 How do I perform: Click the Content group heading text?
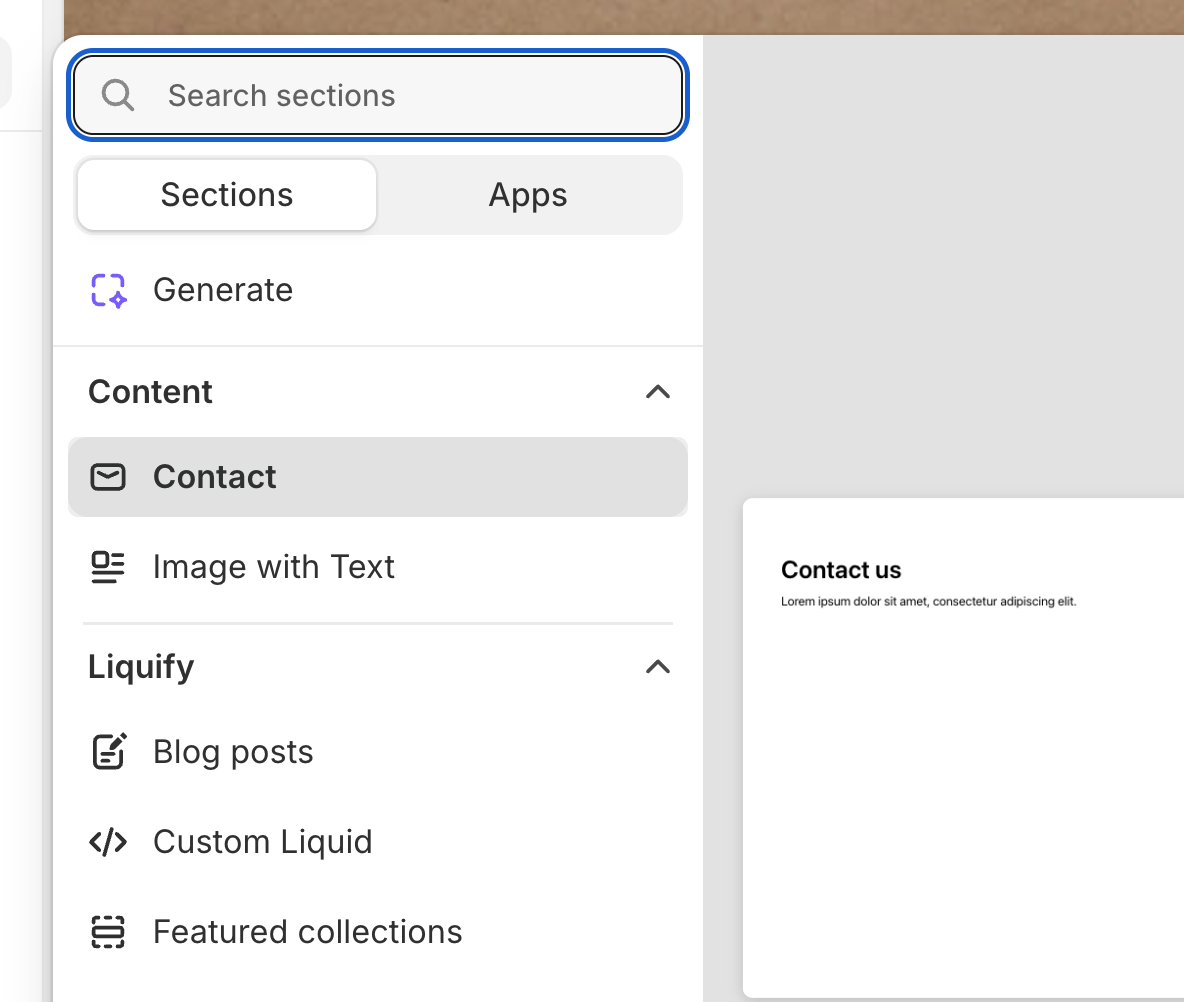tap(150, 392)
